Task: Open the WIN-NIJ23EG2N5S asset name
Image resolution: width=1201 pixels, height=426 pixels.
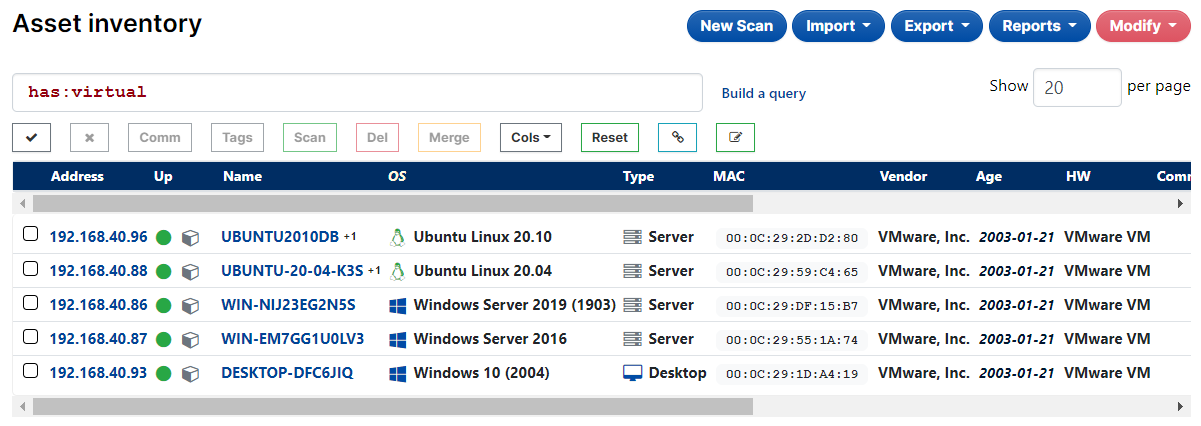Action: 288,305
